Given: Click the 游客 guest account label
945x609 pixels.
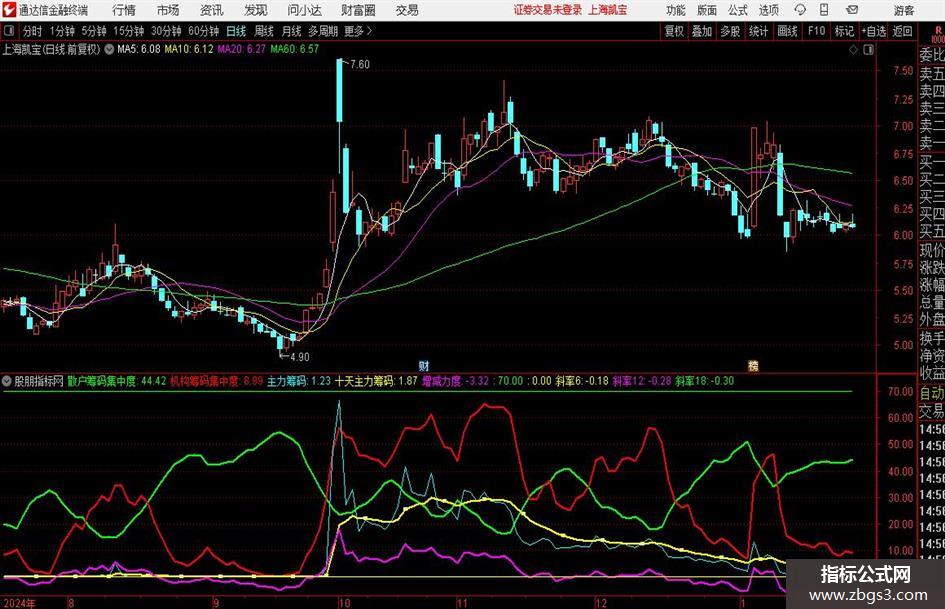Looking at the screenshot, I should pyautogui.click(x=904, y=10).
